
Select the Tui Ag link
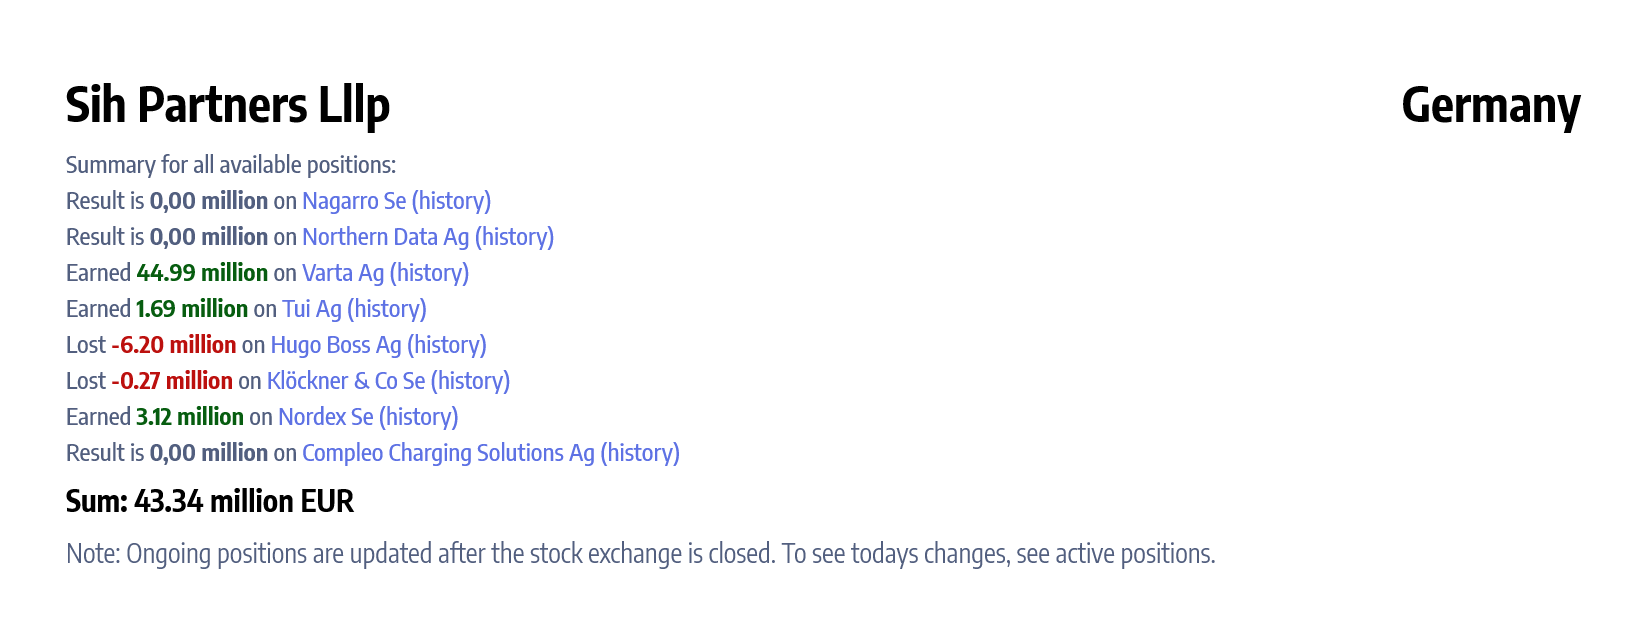pos(311,309)
